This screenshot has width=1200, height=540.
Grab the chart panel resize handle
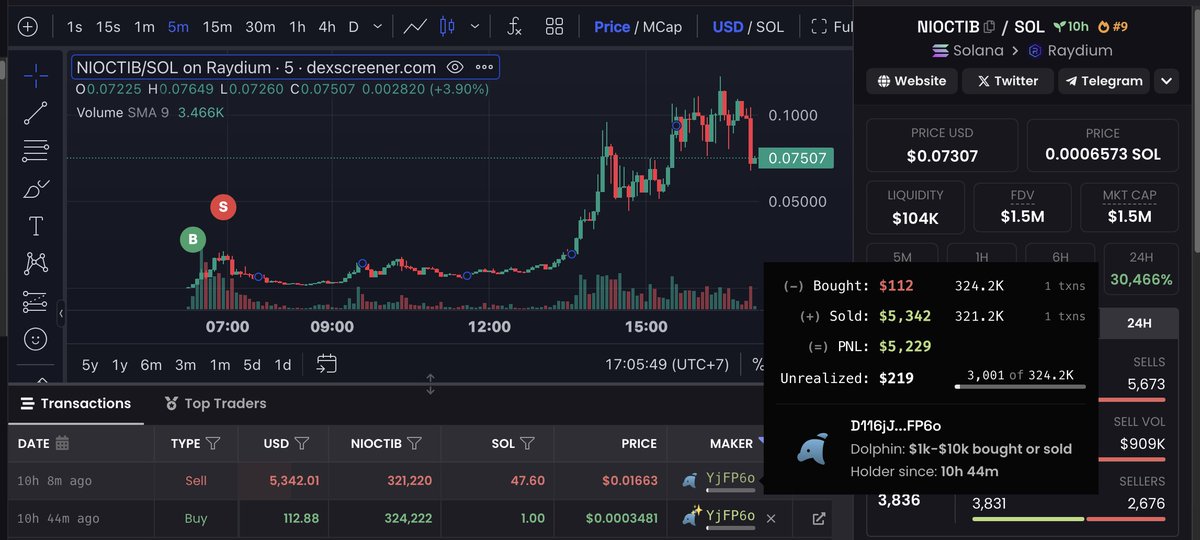(x=431, y=384)
